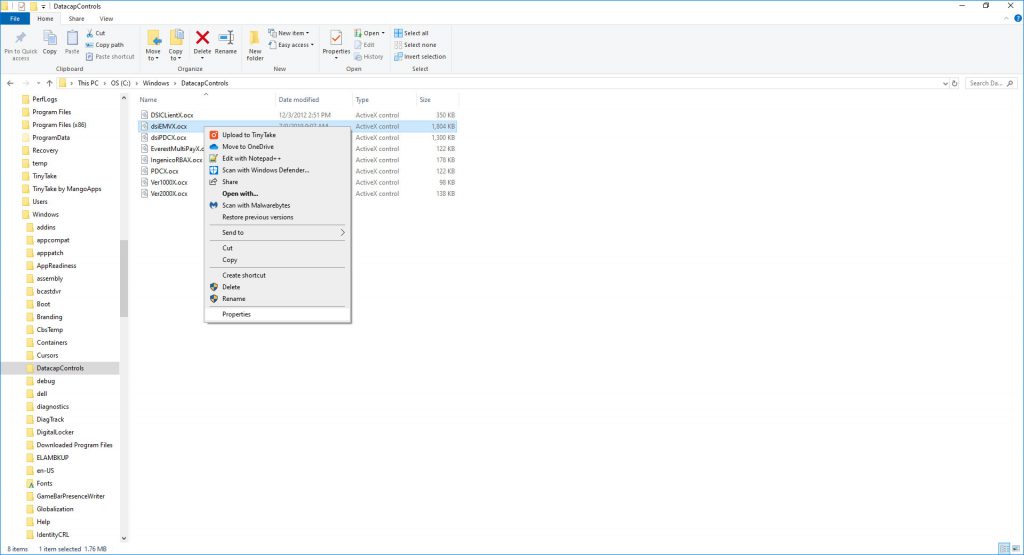Select the Fonts folder in tree
The width and height of the screenshot is (1024, 555).
[44, 484]
